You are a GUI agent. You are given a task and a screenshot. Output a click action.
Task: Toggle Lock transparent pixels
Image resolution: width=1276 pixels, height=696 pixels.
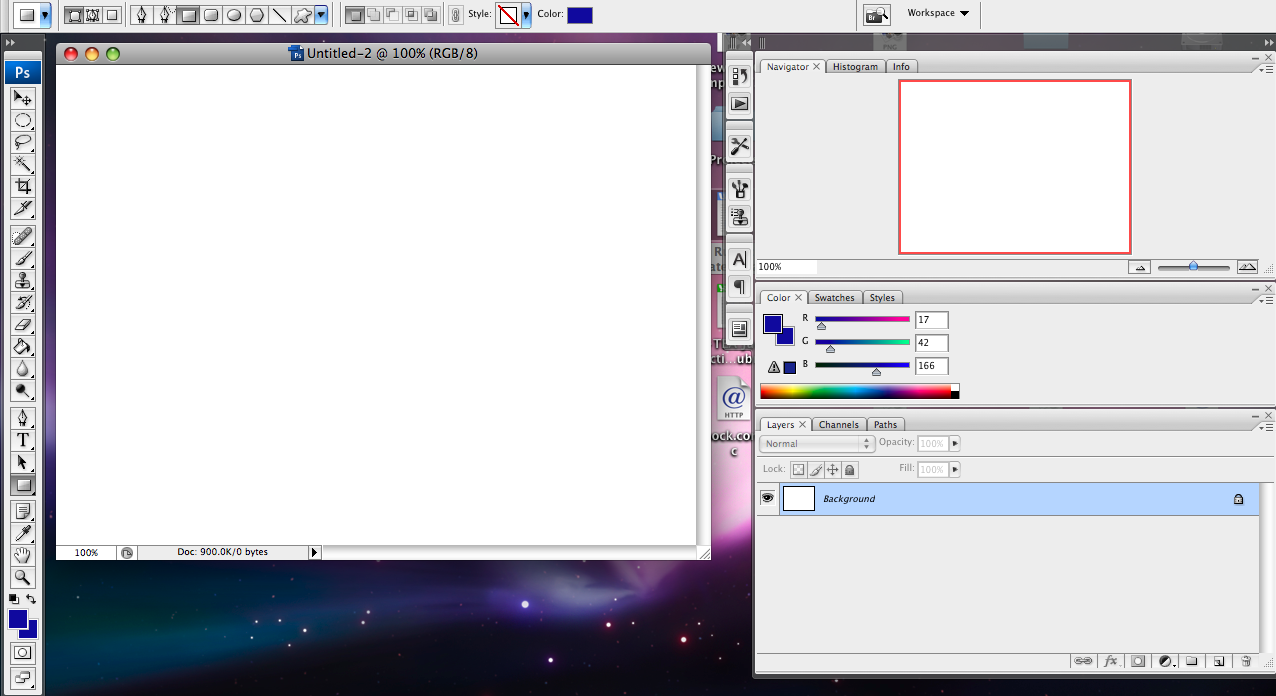coord(799,469)
